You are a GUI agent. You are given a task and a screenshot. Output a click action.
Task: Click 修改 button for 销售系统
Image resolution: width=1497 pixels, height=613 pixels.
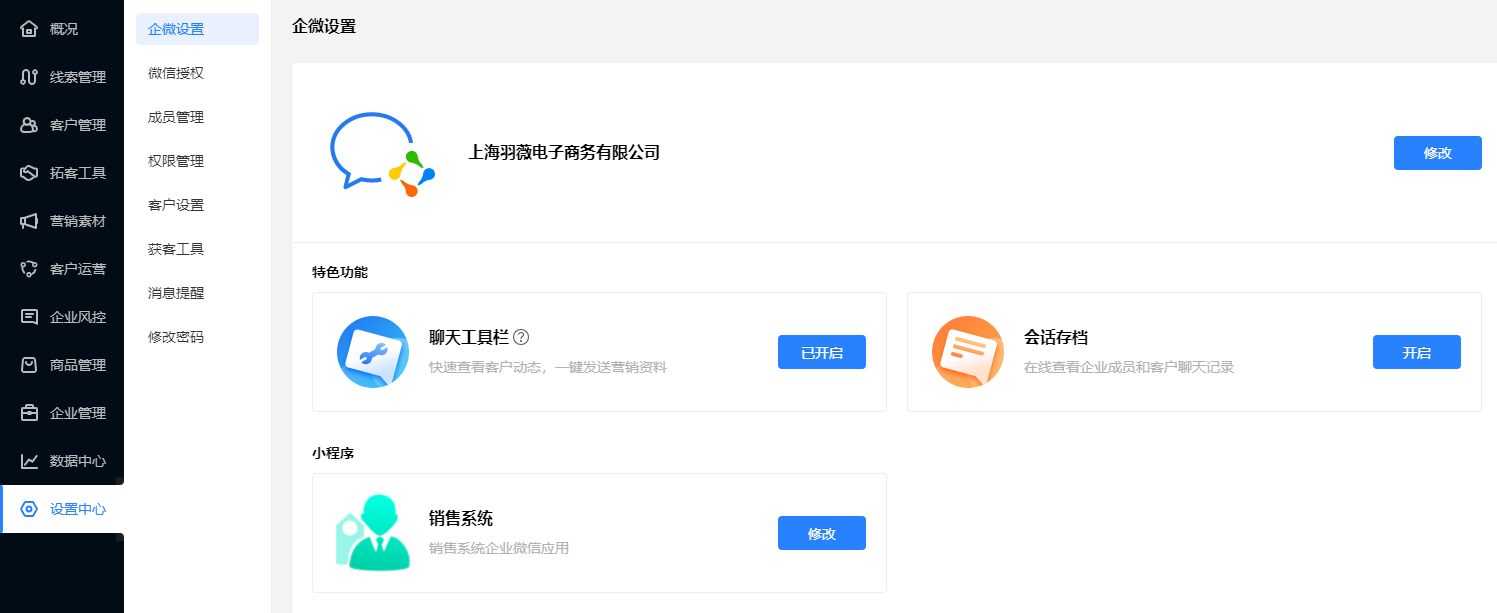click(x=822, y=533)
